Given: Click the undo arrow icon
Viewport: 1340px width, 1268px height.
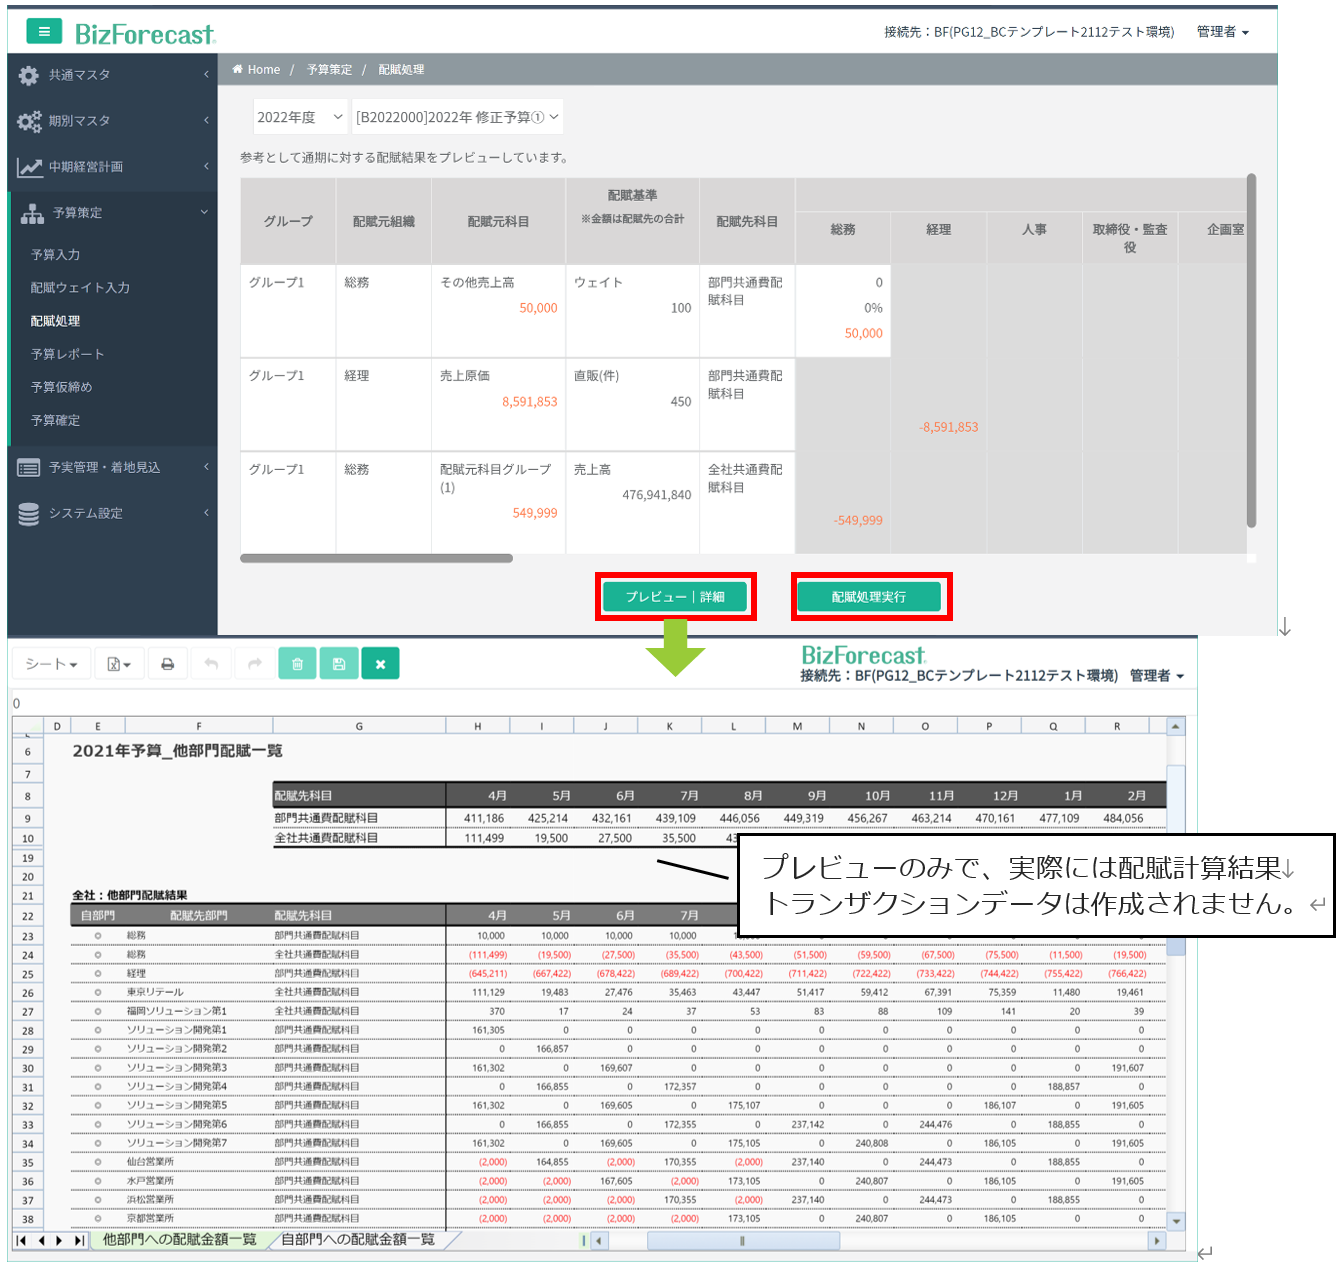Looking at the screenshot, I should (x=211, y=664).
